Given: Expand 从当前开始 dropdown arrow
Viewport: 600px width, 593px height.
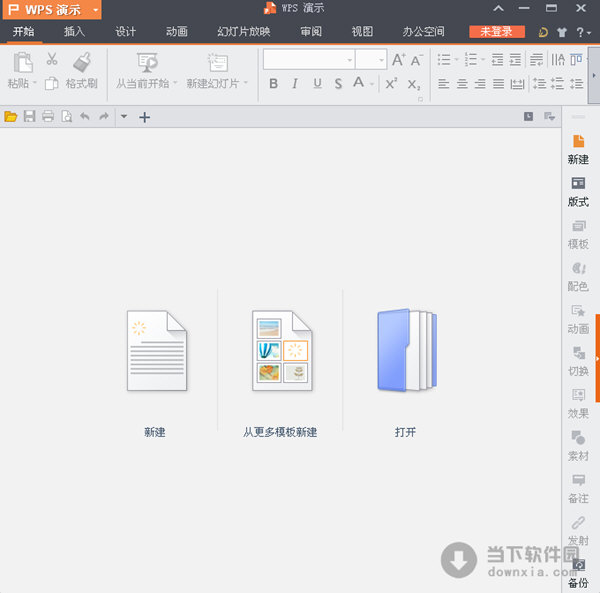Looking at the screenshot, I should coord(175,83).
